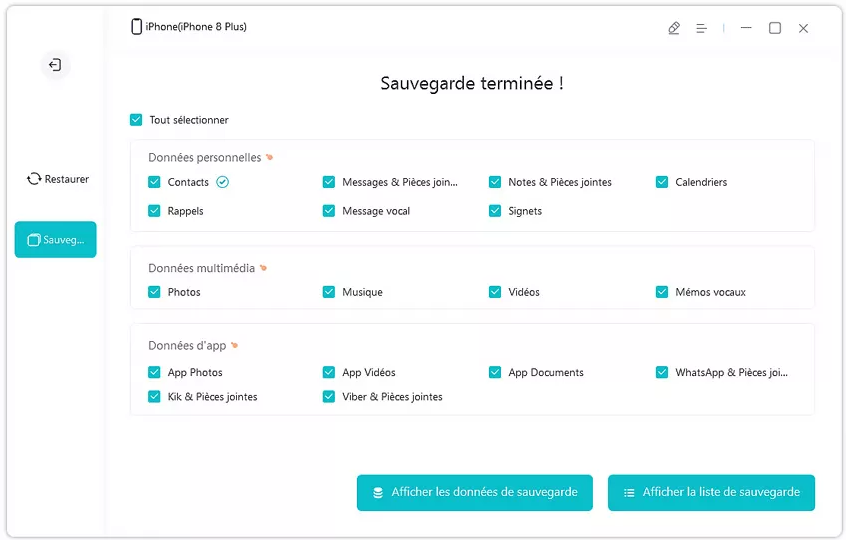Toggle the Message vocal checkbox
Image resolution: width=846 pixels, height=540 pixels.
point(329,211)
